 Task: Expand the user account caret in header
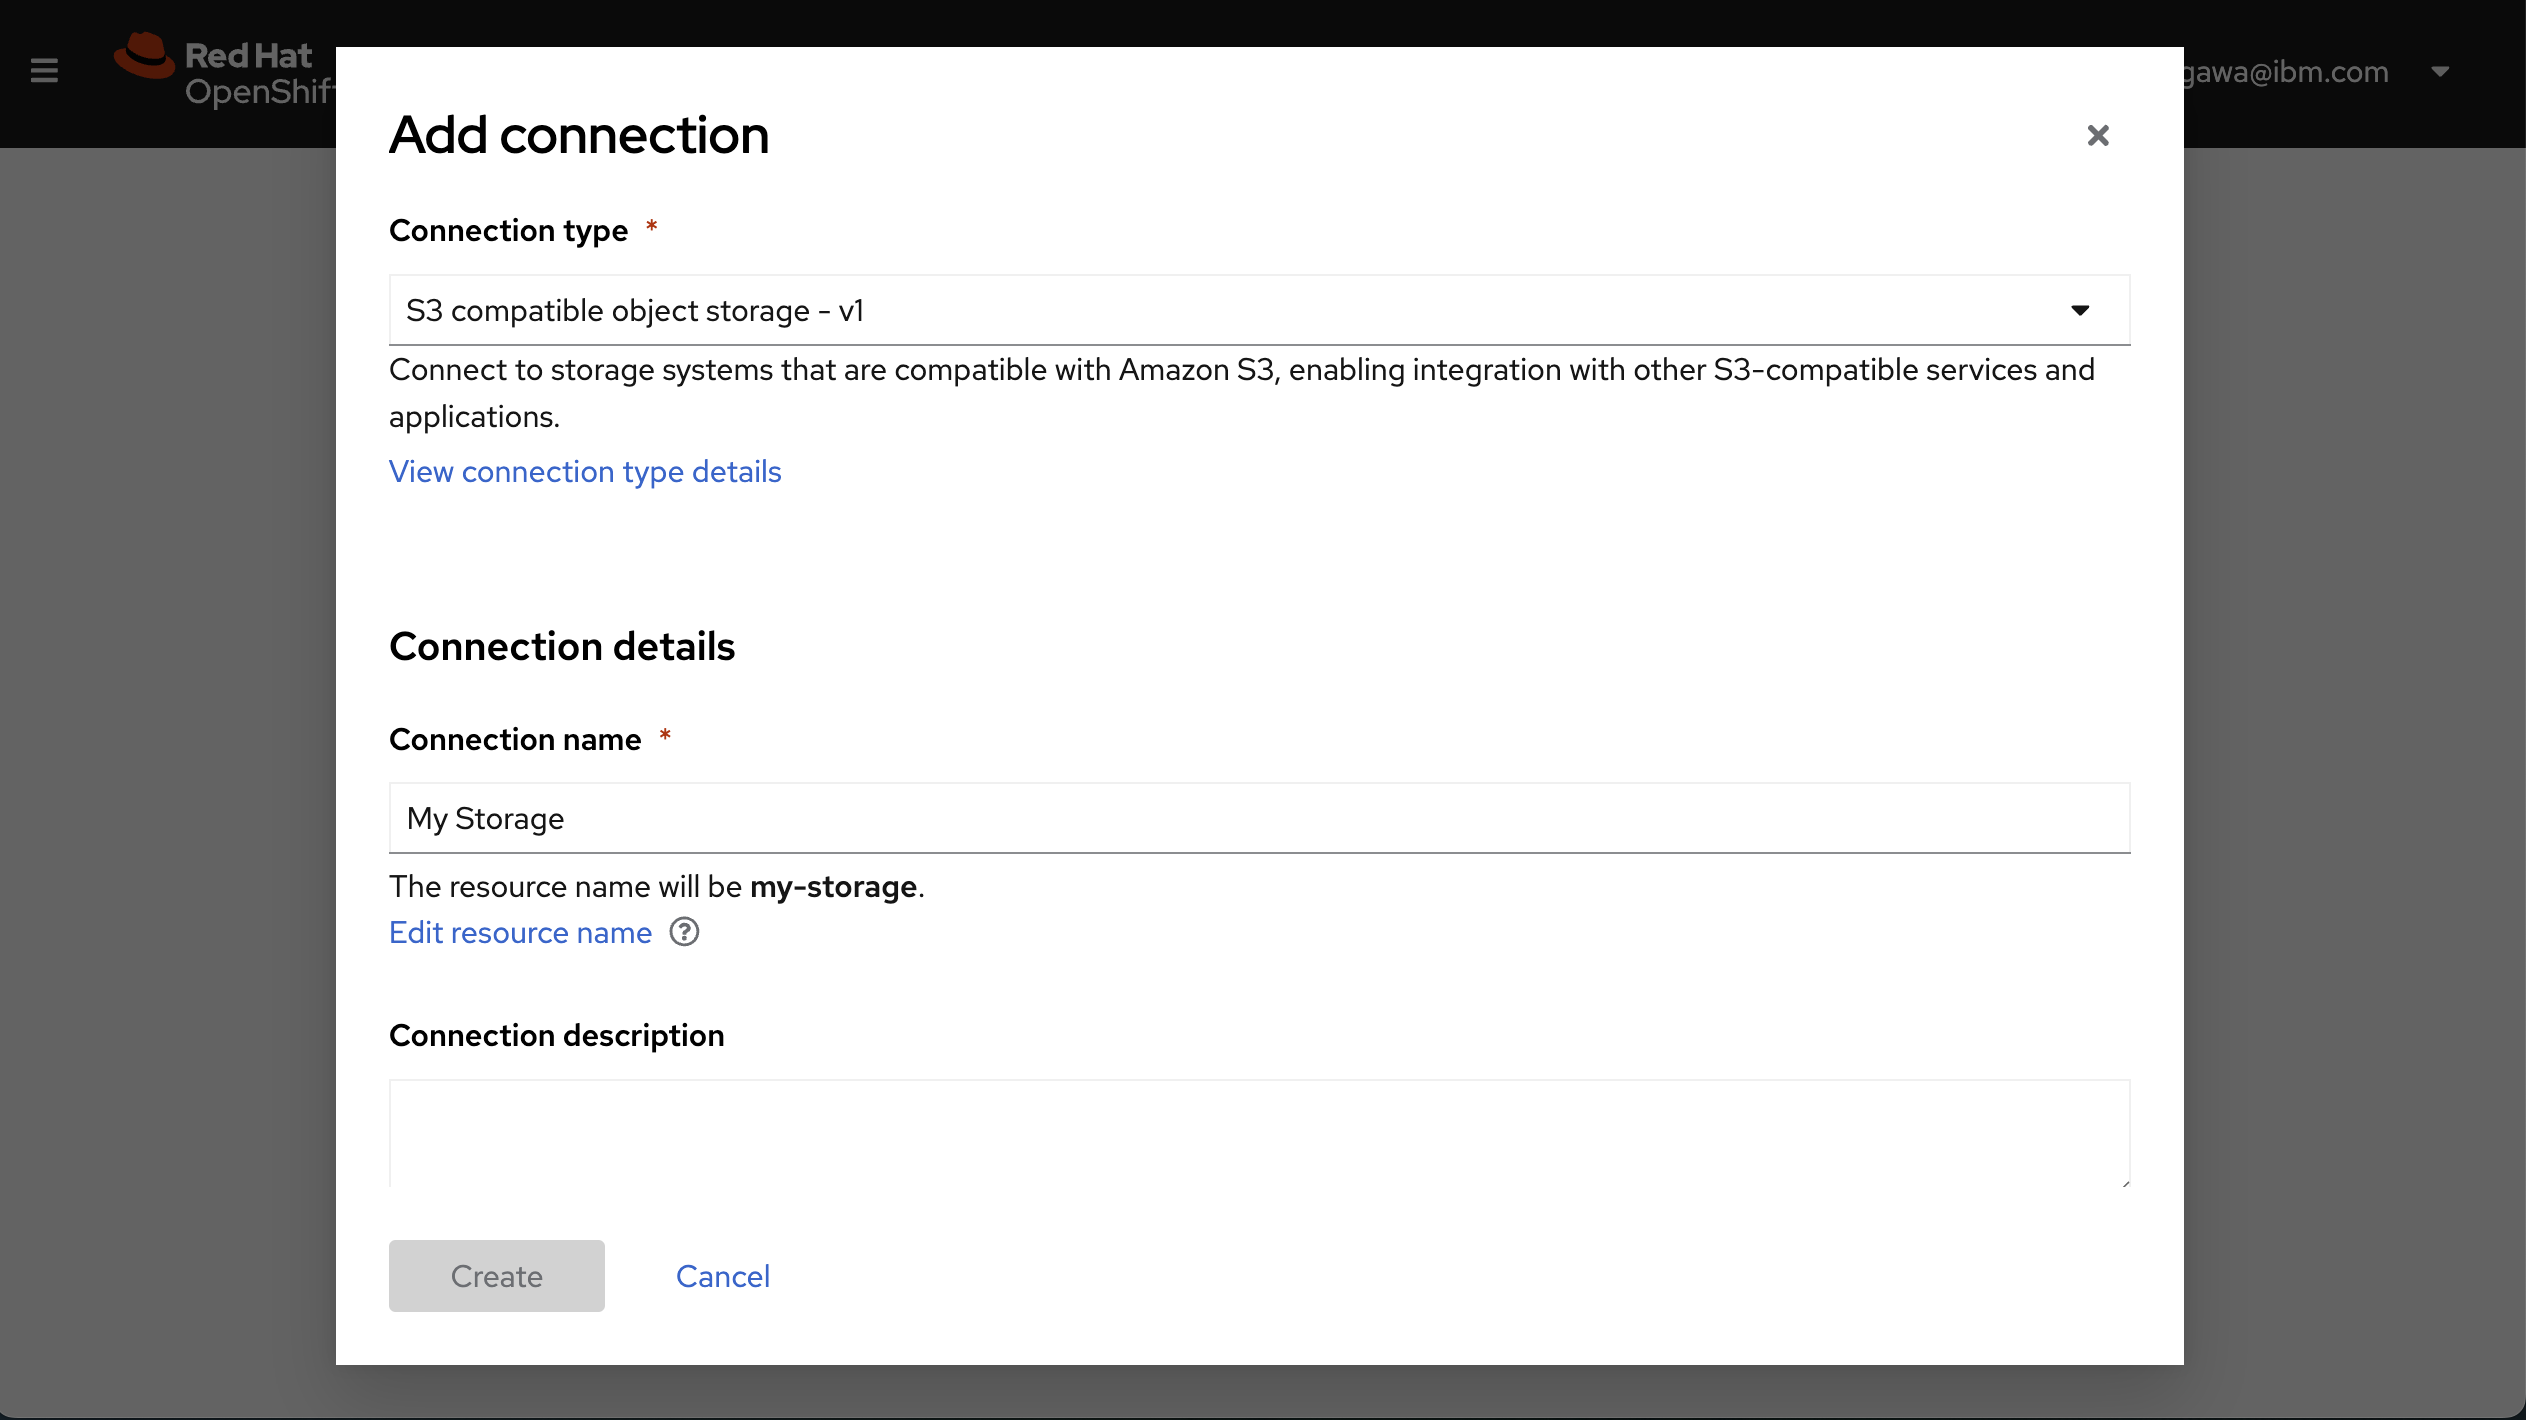tap(2440, 71)
